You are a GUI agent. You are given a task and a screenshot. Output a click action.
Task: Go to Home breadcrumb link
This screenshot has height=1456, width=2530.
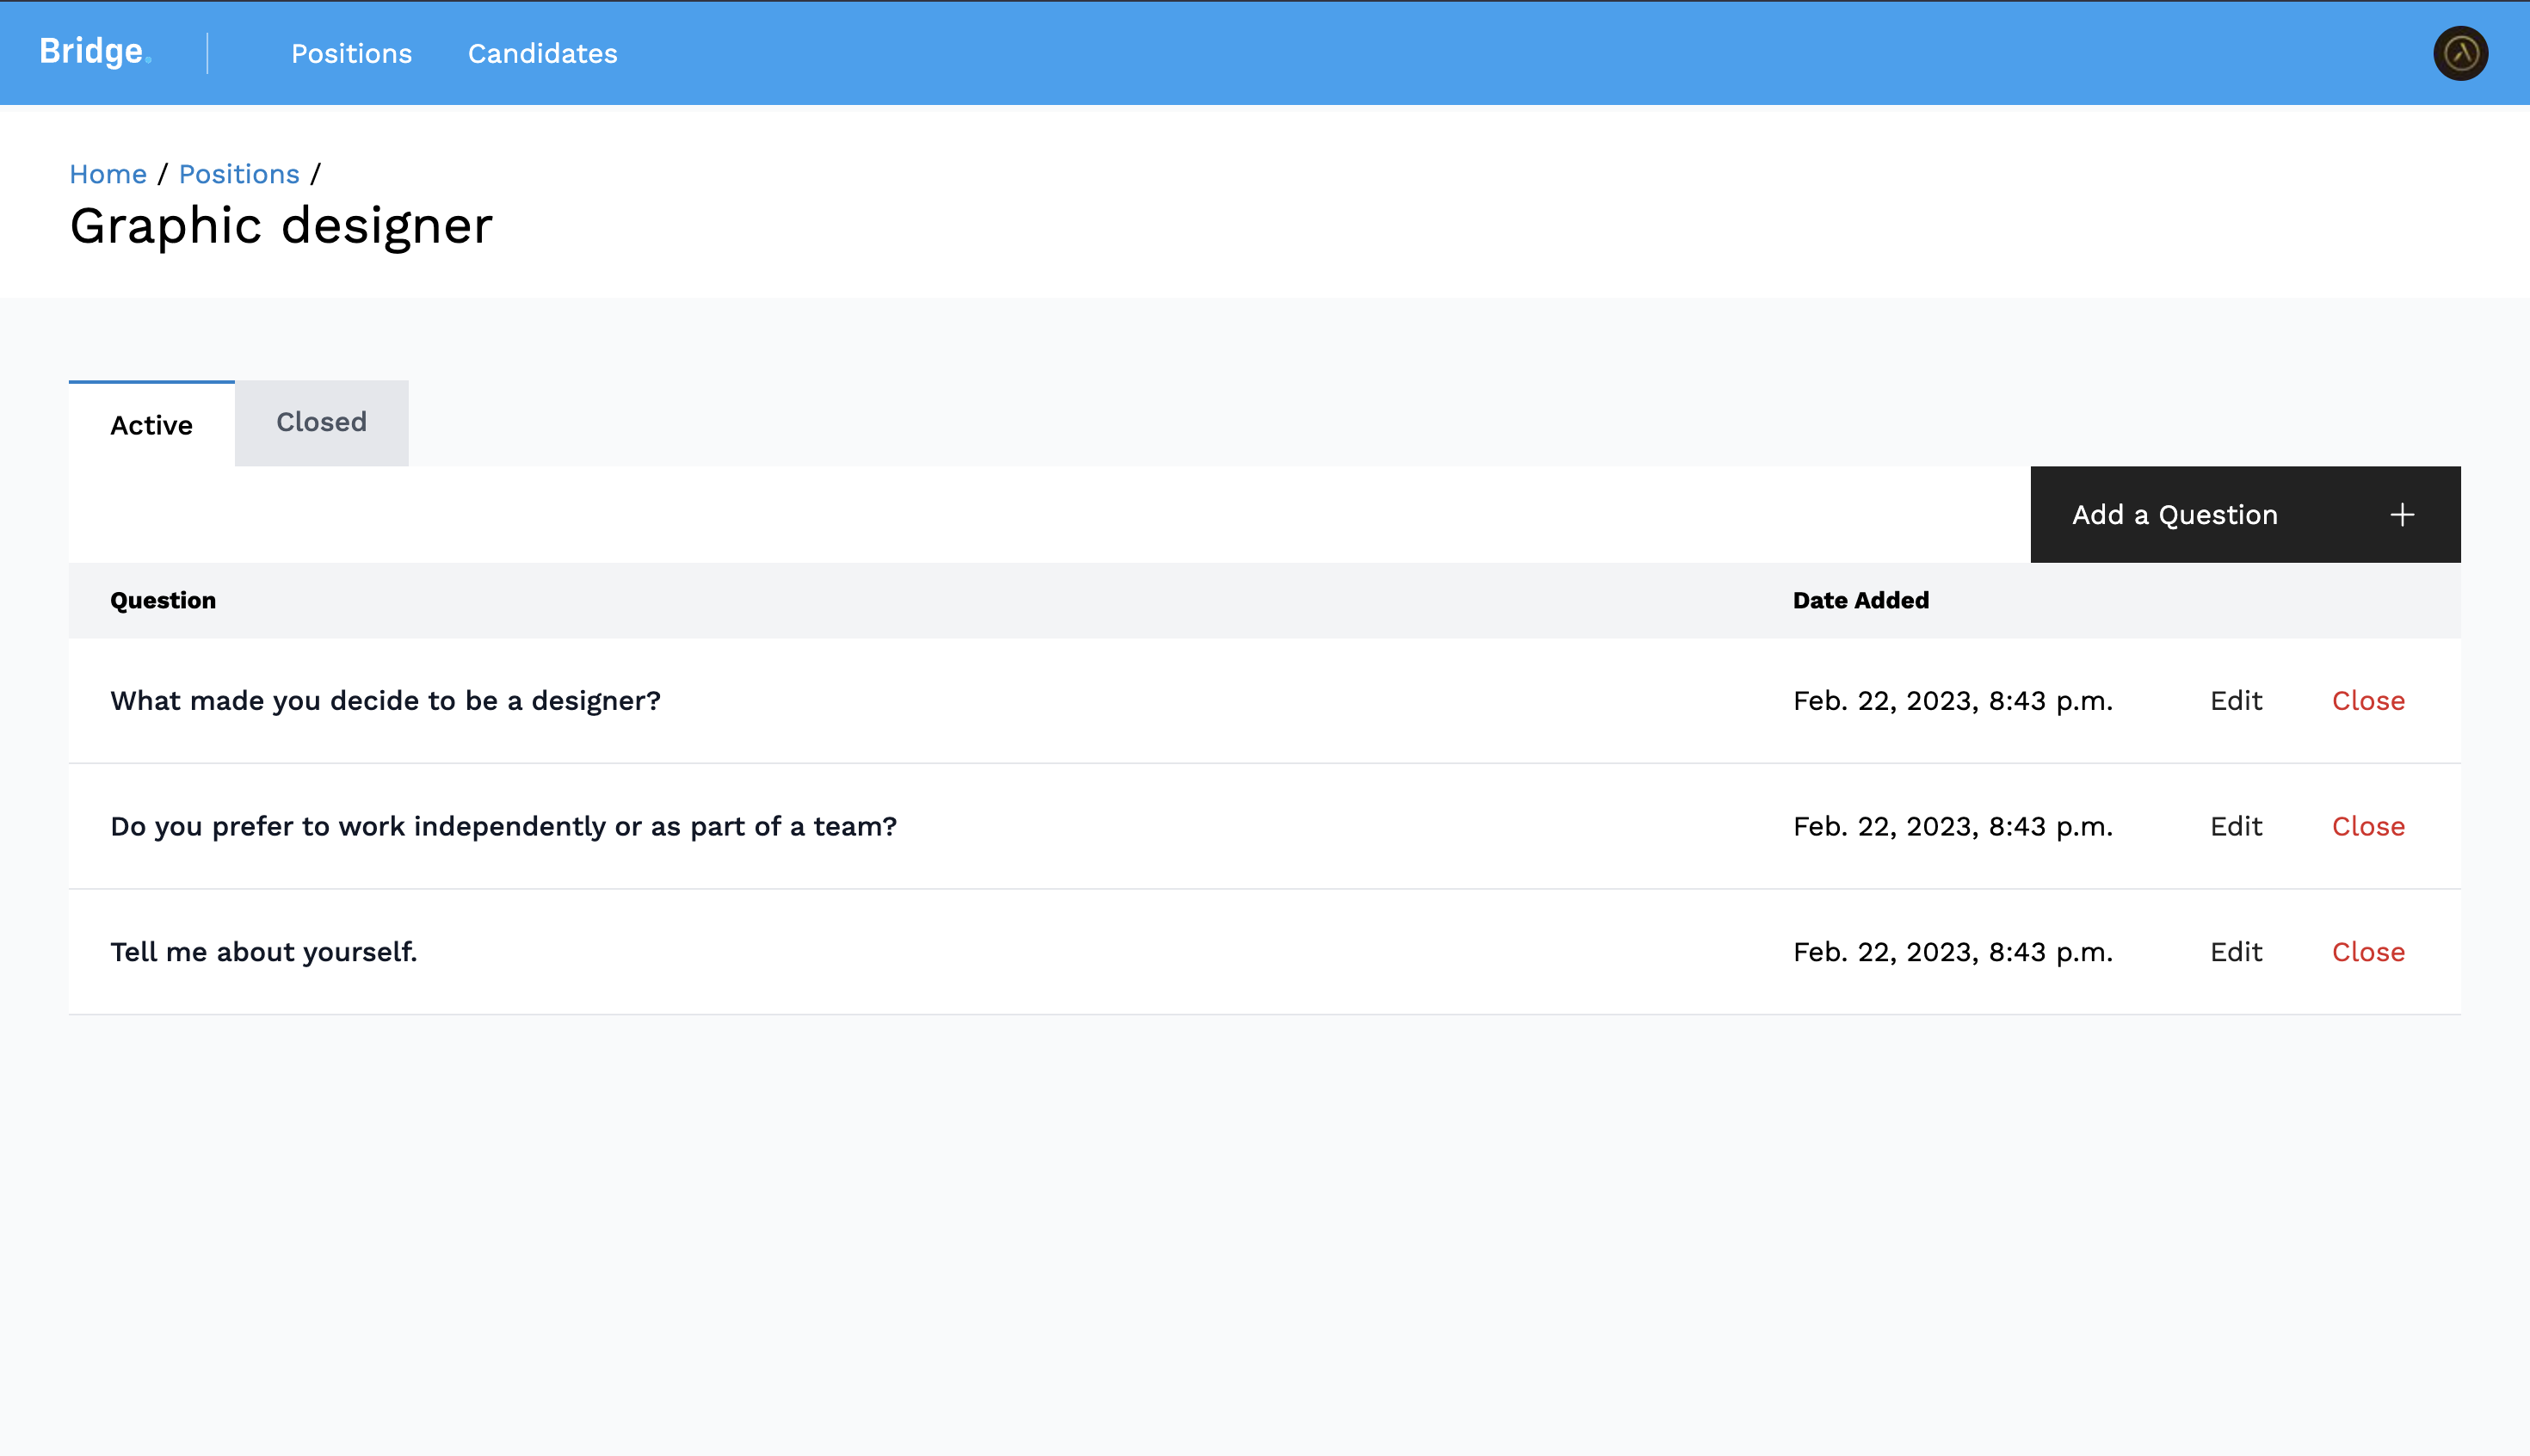coord(108,174)
